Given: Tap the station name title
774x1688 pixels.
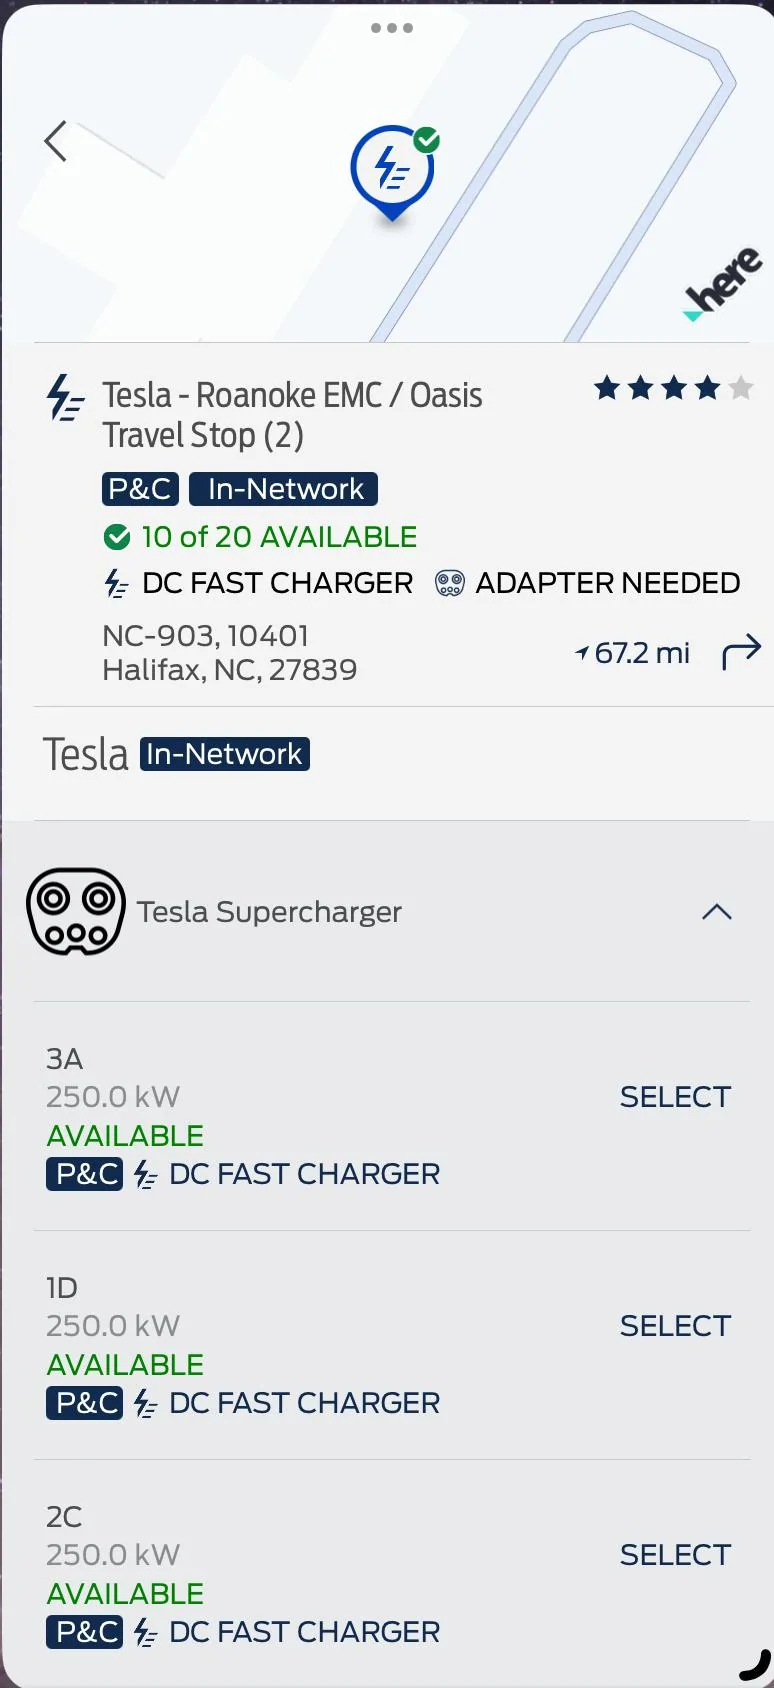Looking at the screenshot, I should (292, 415).
